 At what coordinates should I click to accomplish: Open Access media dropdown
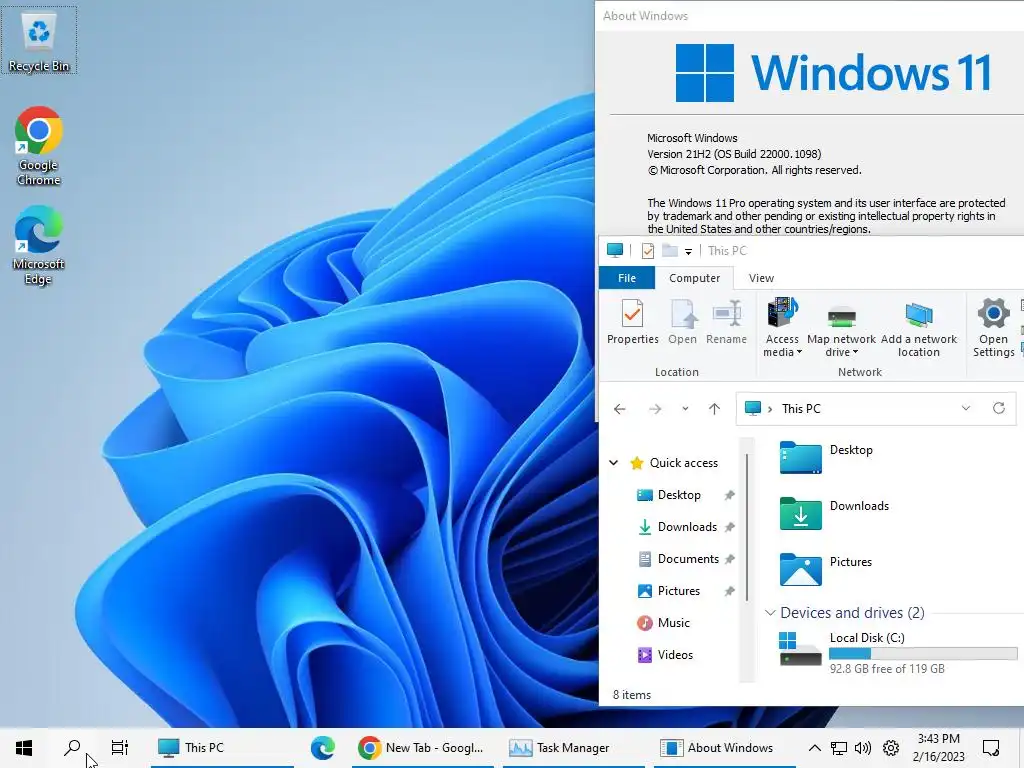coord(782,327)
